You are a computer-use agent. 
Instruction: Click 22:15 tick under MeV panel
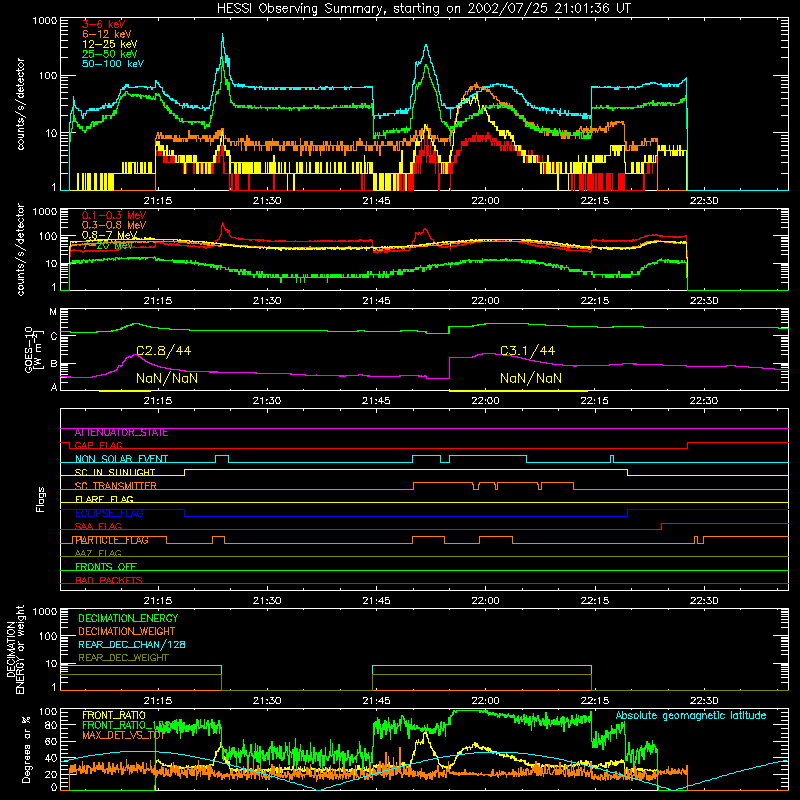594,301
